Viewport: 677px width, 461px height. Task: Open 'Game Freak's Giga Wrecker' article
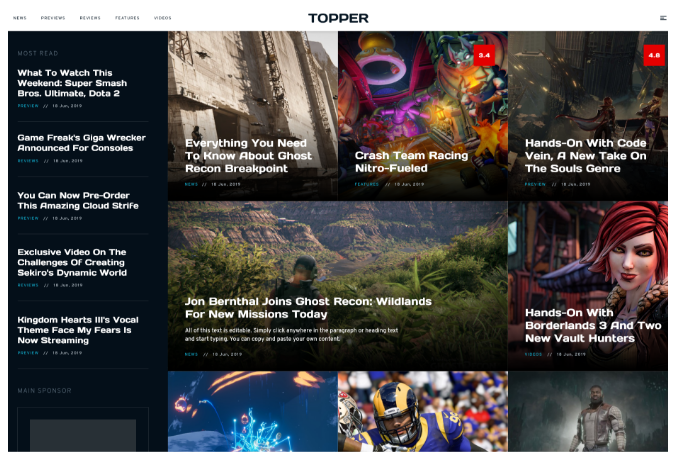pos(82,143)
